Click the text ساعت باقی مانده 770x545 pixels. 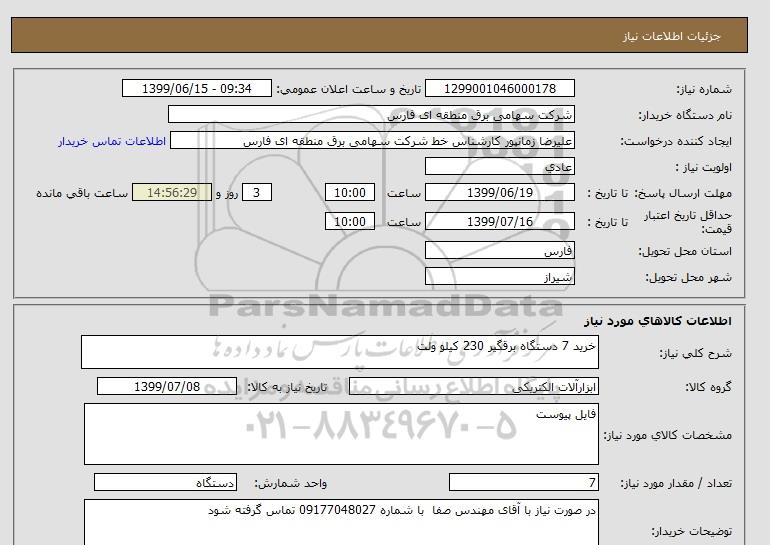(x=82, y=193)
